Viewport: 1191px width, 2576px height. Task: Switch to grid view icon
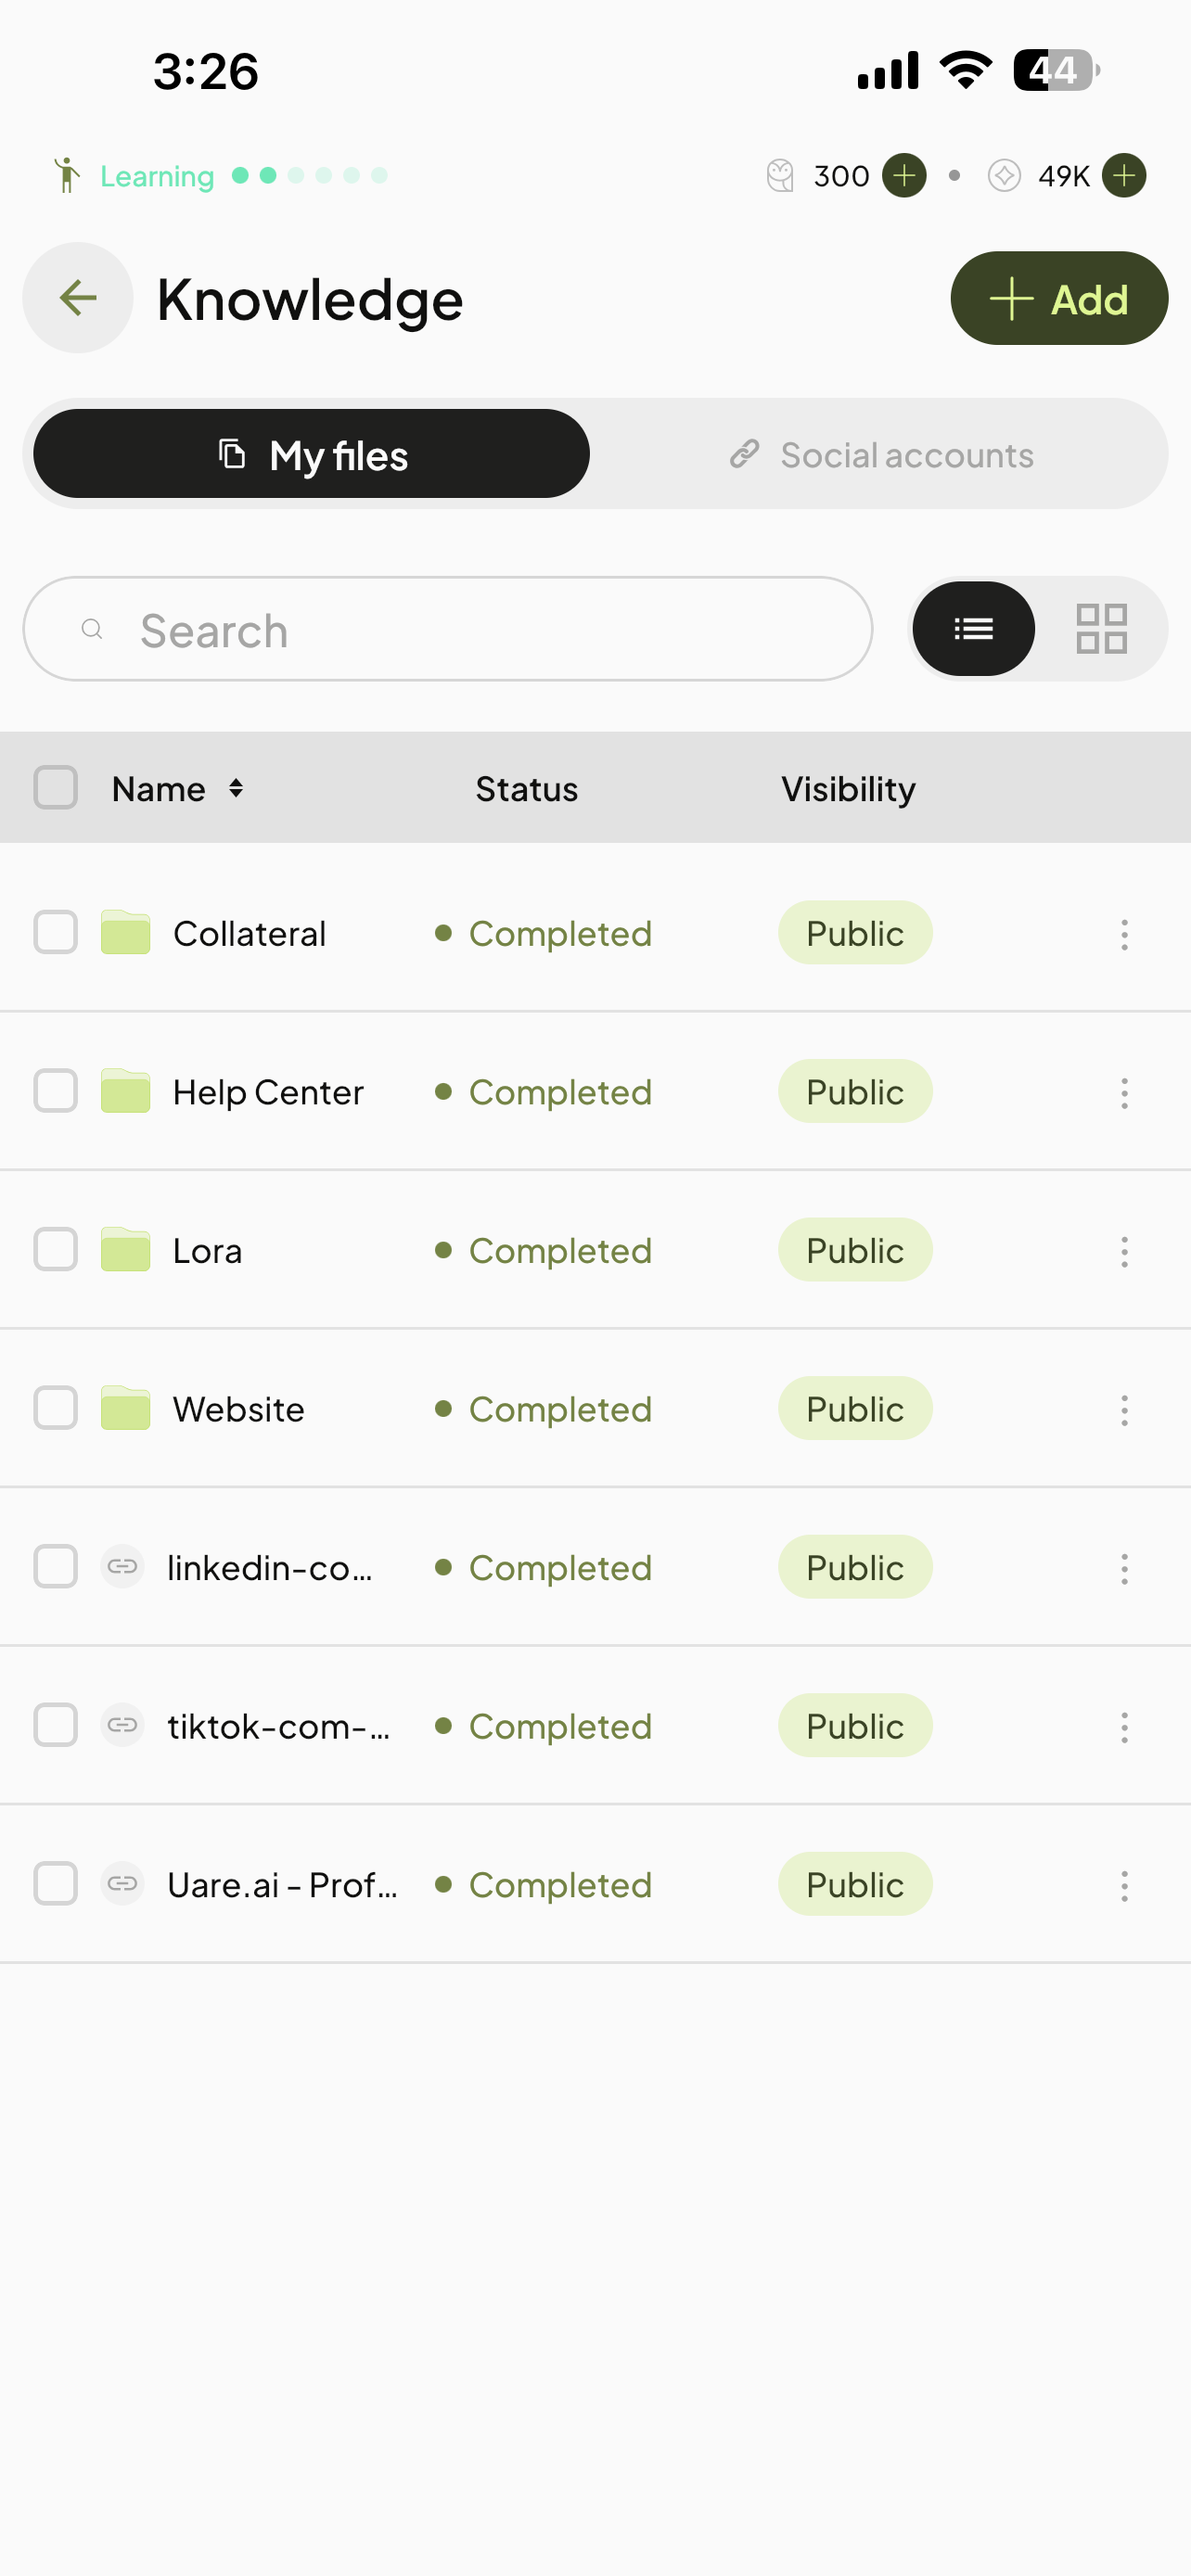click(1101, 629)
